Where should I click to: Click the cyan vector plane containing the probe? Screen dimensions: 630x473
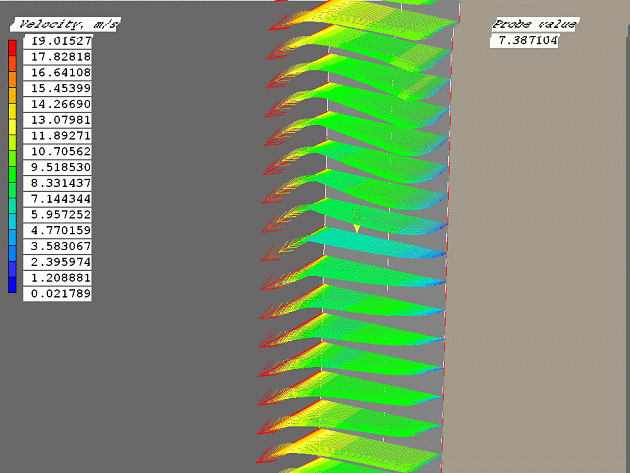click(x=390, y=243)
